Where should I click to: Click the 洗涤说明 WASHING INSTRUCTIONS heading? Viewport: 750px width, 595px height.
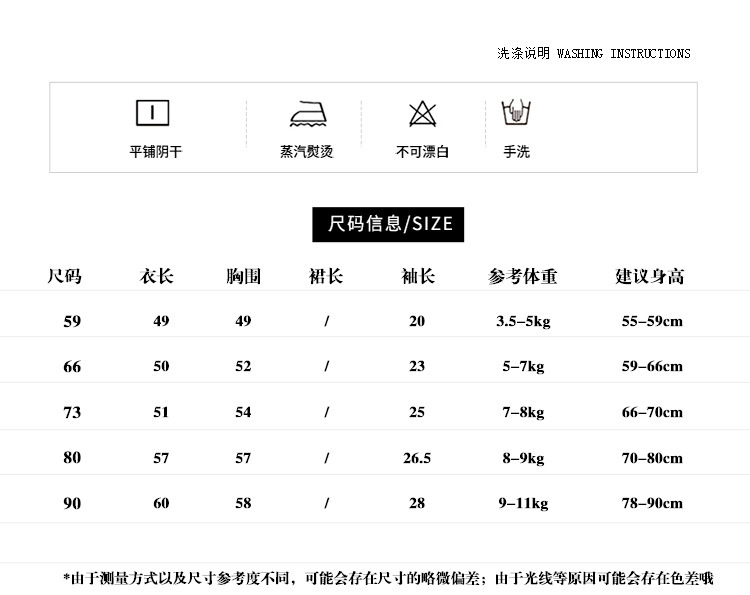[x=594, y=53]
